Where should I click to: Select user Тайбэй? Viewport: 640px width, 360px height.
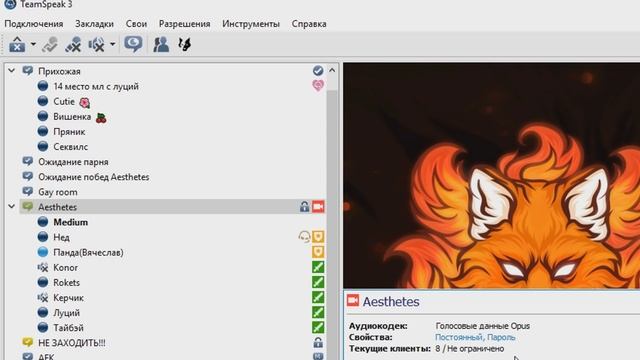(68, 328)
